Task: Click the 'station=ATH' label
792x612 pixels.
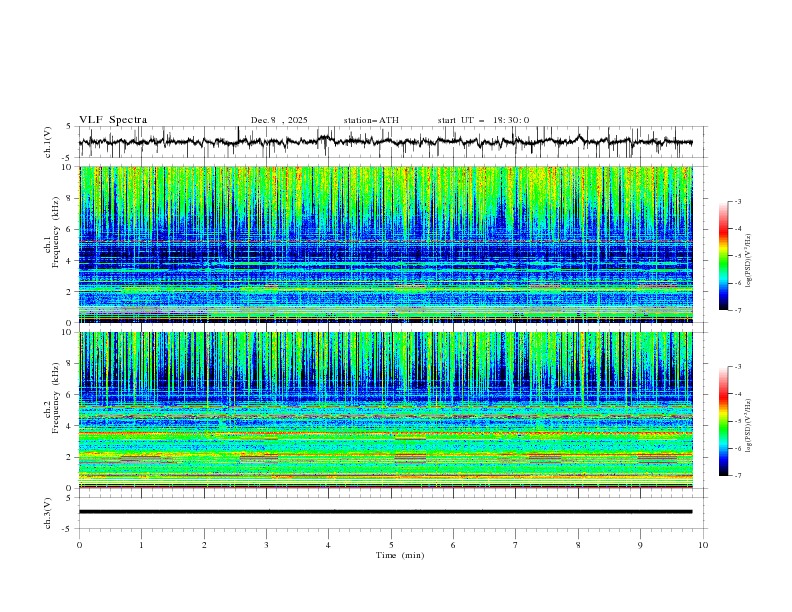Action: pyautogui.click(x=371, y=120)
